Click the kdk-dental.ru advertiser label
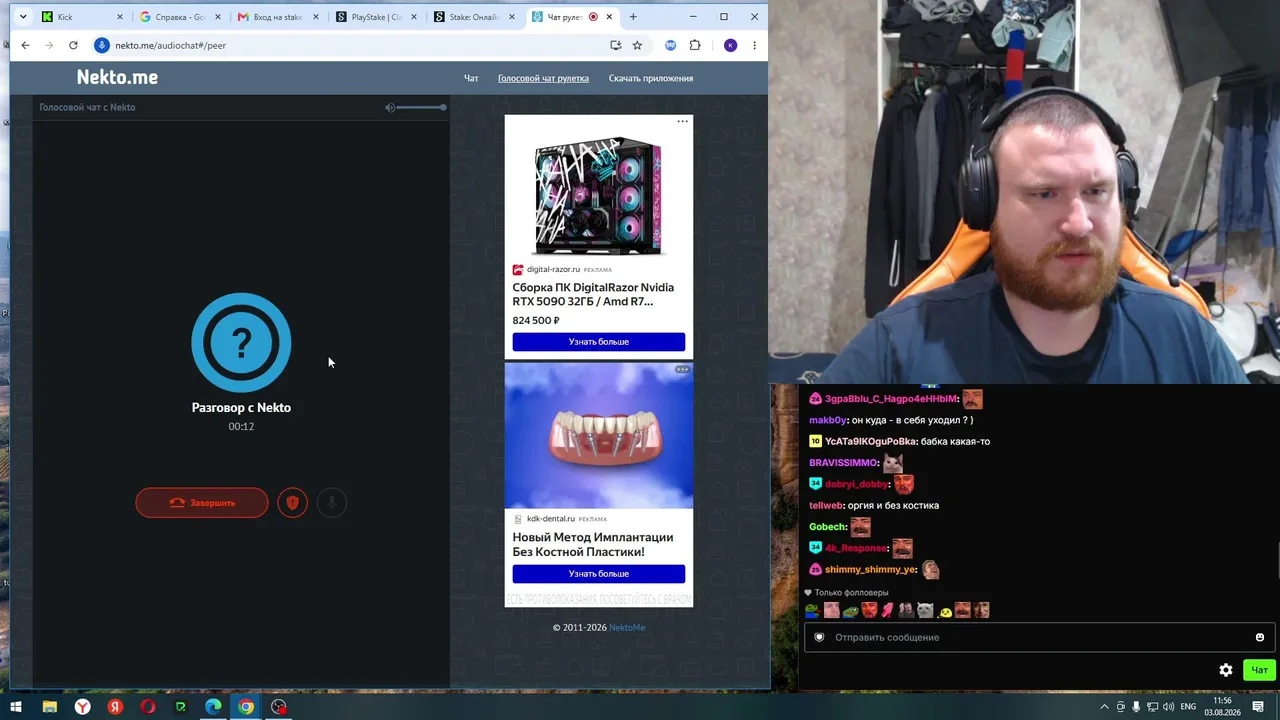The width and height of the screenshot is (1280, 720). click(551, 519)
